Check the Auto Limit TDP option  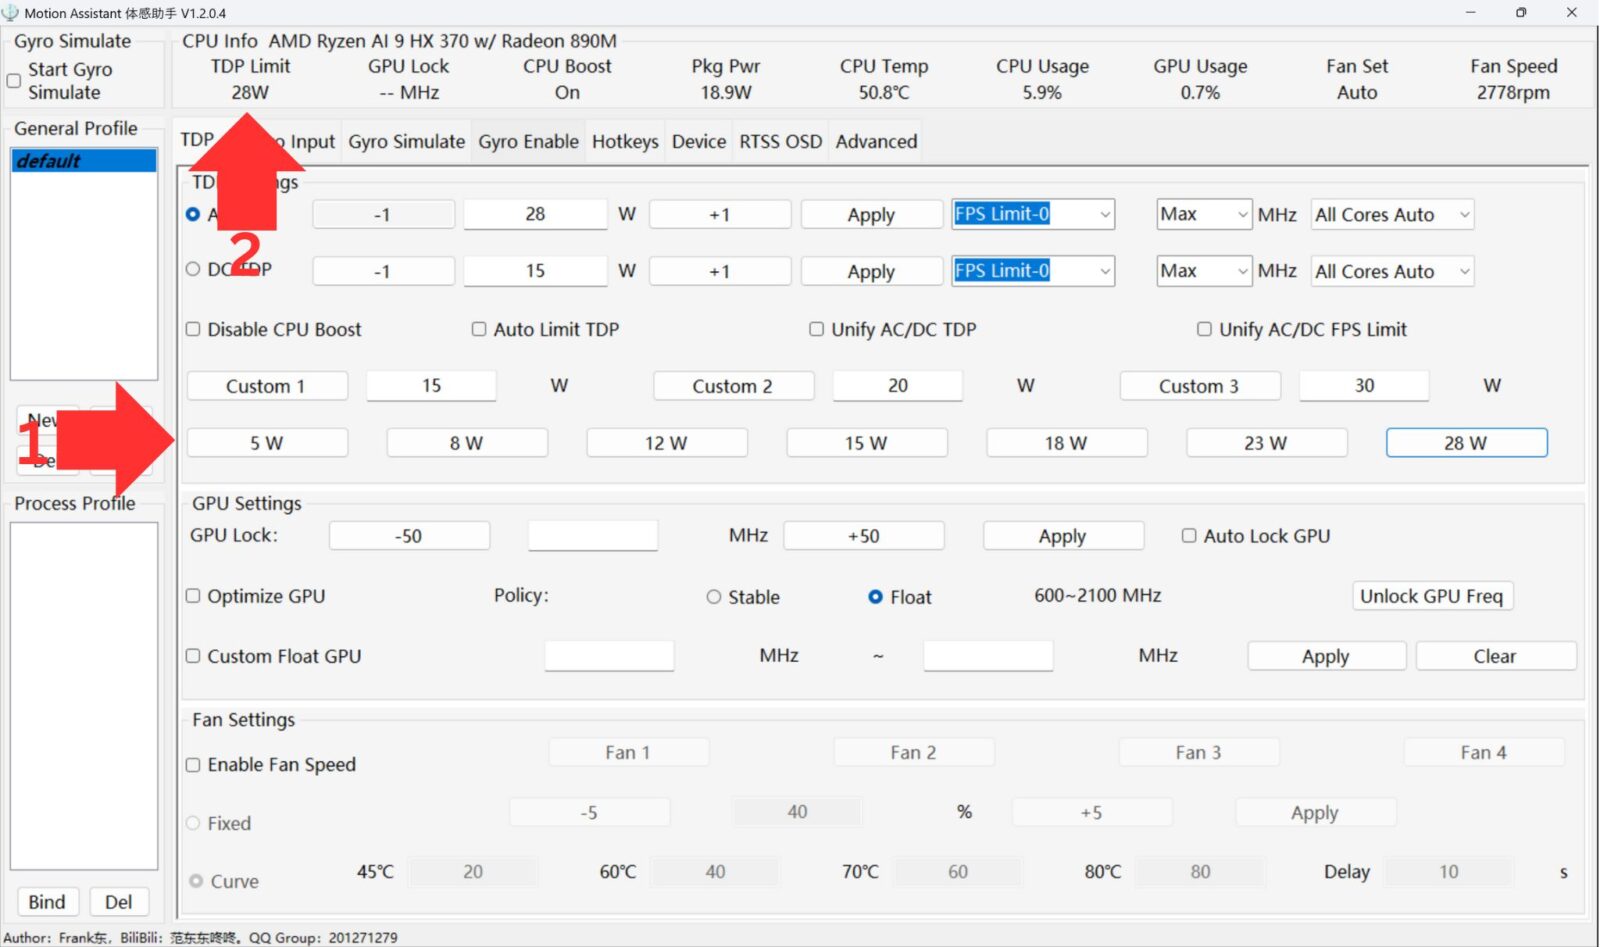tap(479, 329)
